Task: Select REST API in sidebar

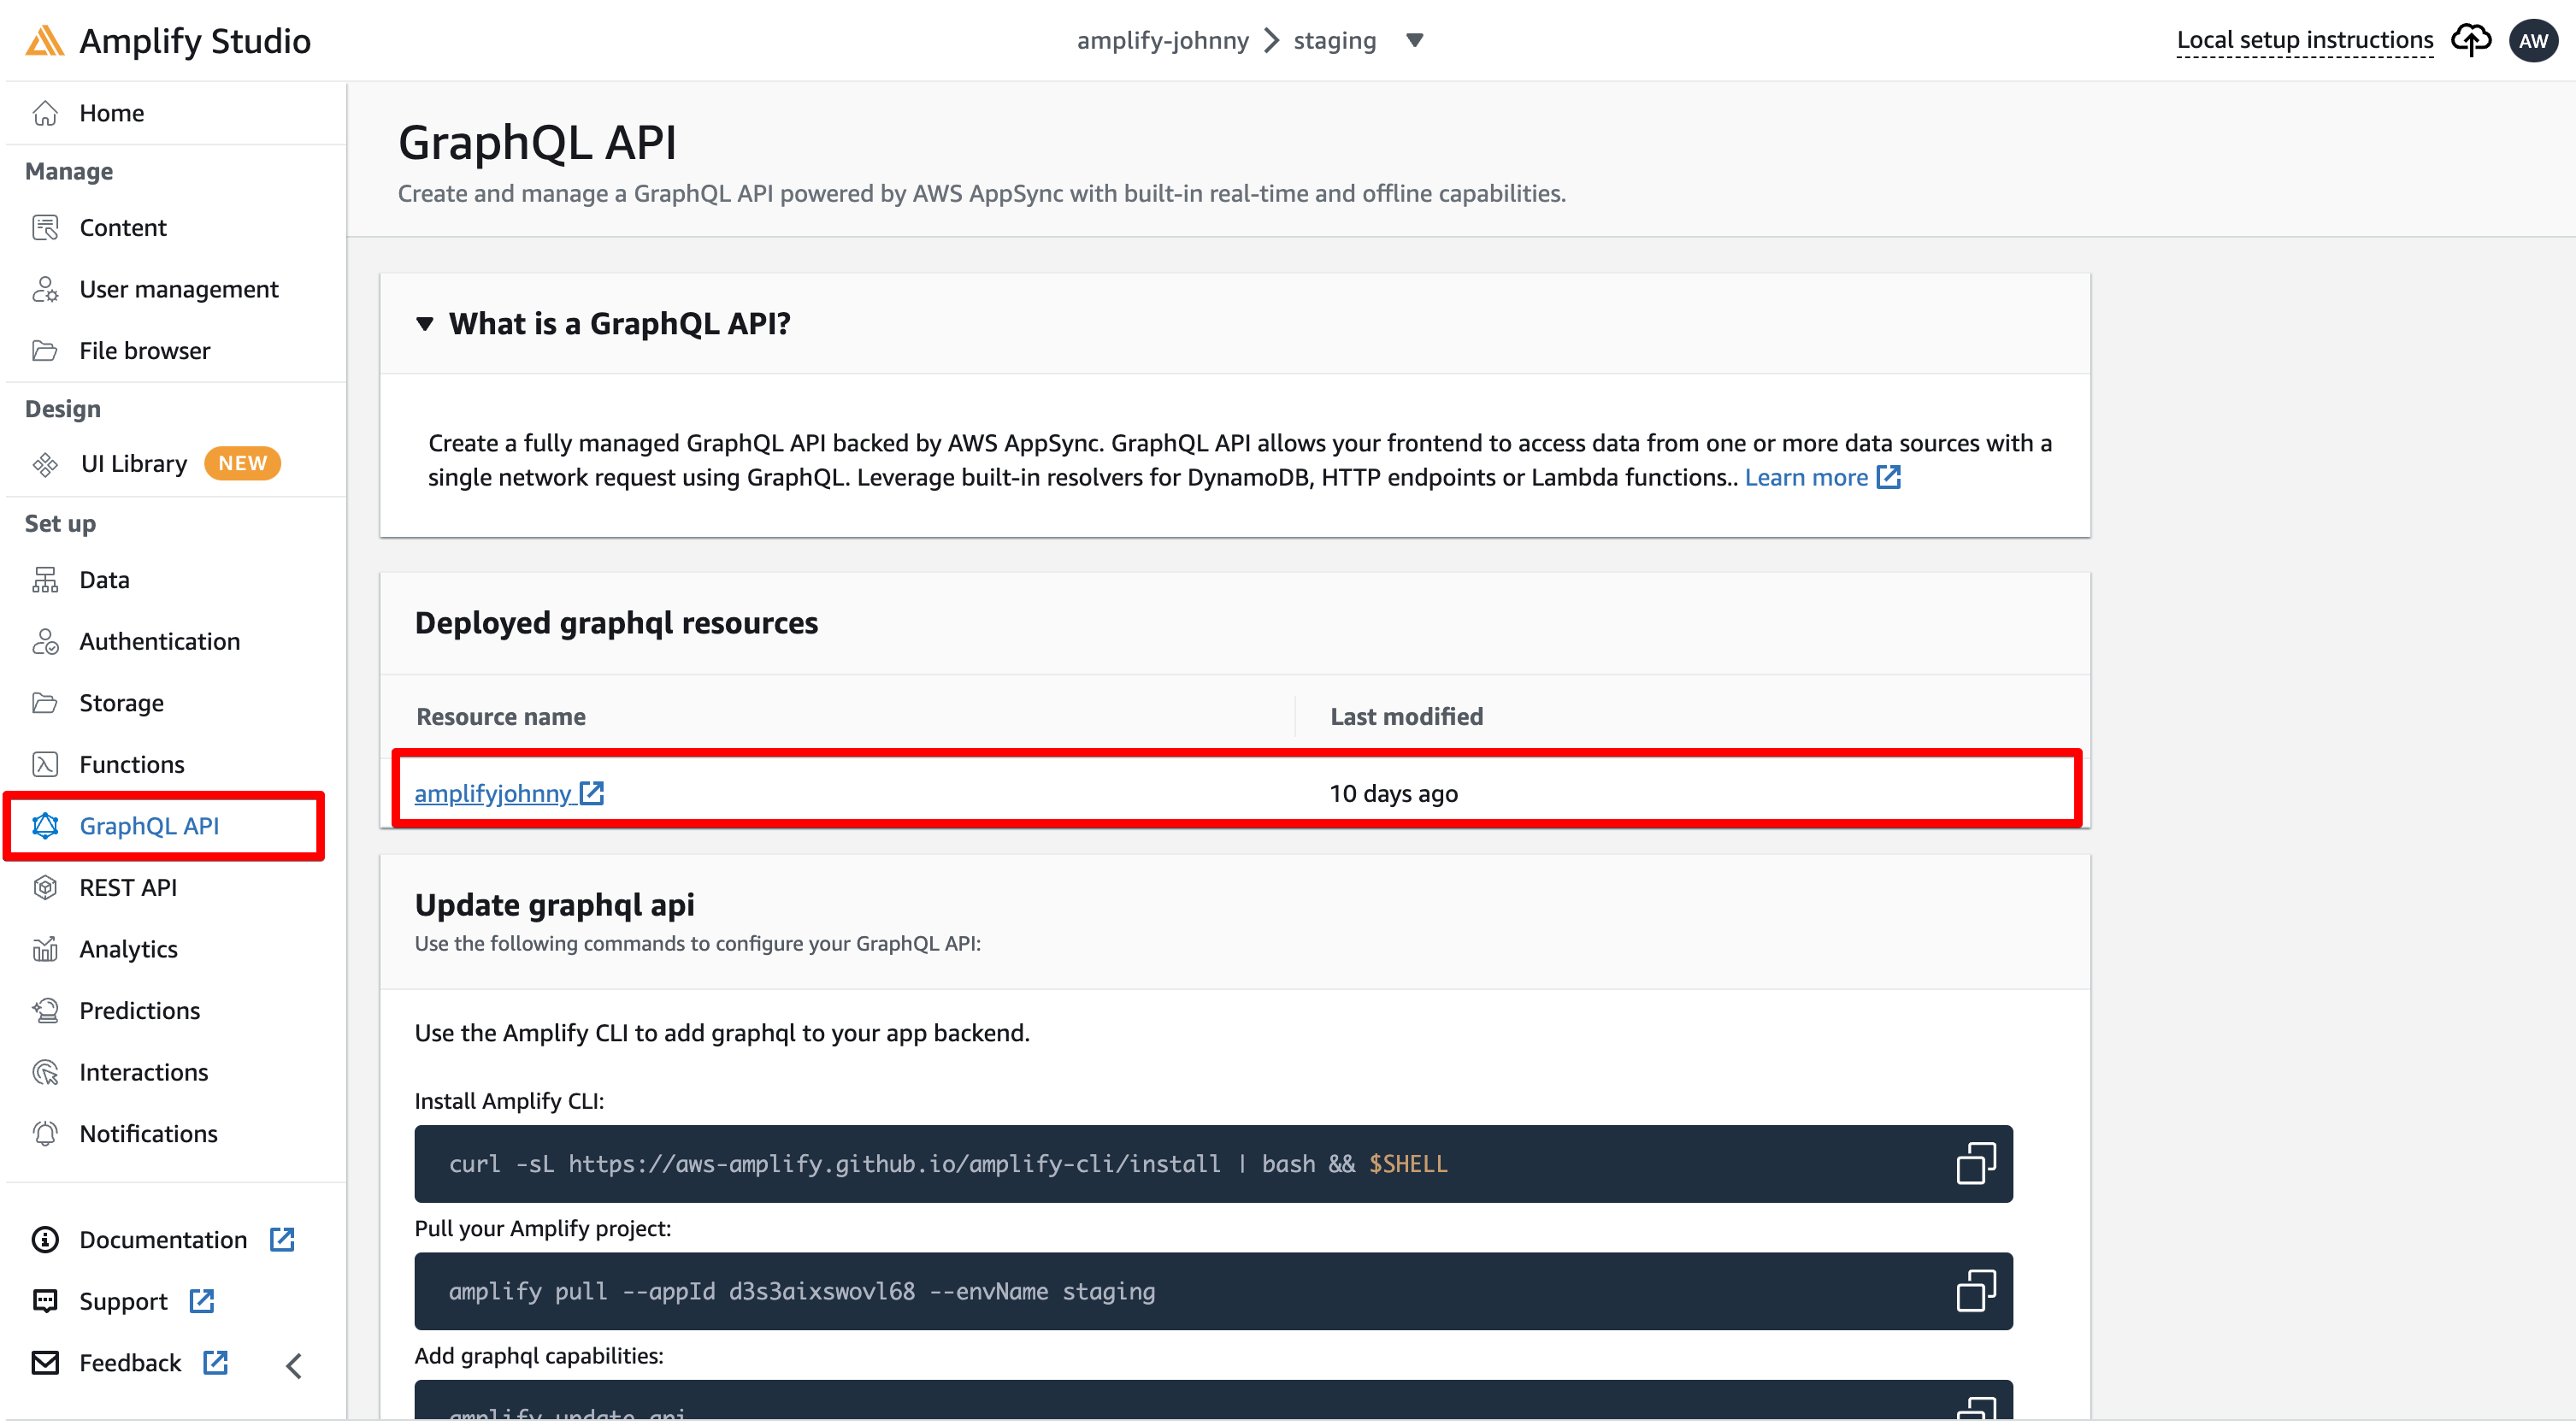Action: tap(128, 887)
